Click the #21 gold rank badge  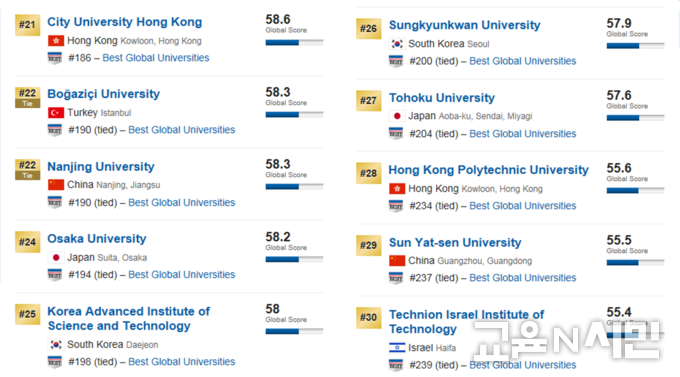[27, 25]
